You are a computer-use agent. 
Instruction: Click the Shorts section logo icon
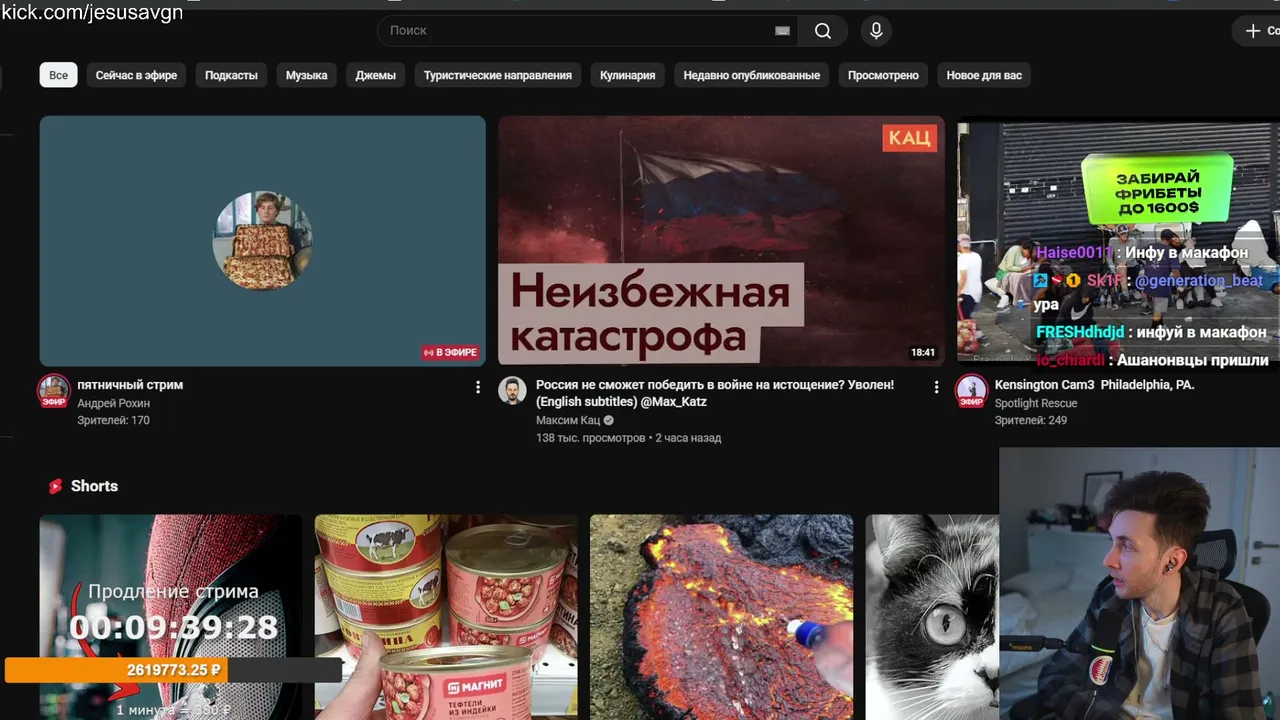(55, 486)
